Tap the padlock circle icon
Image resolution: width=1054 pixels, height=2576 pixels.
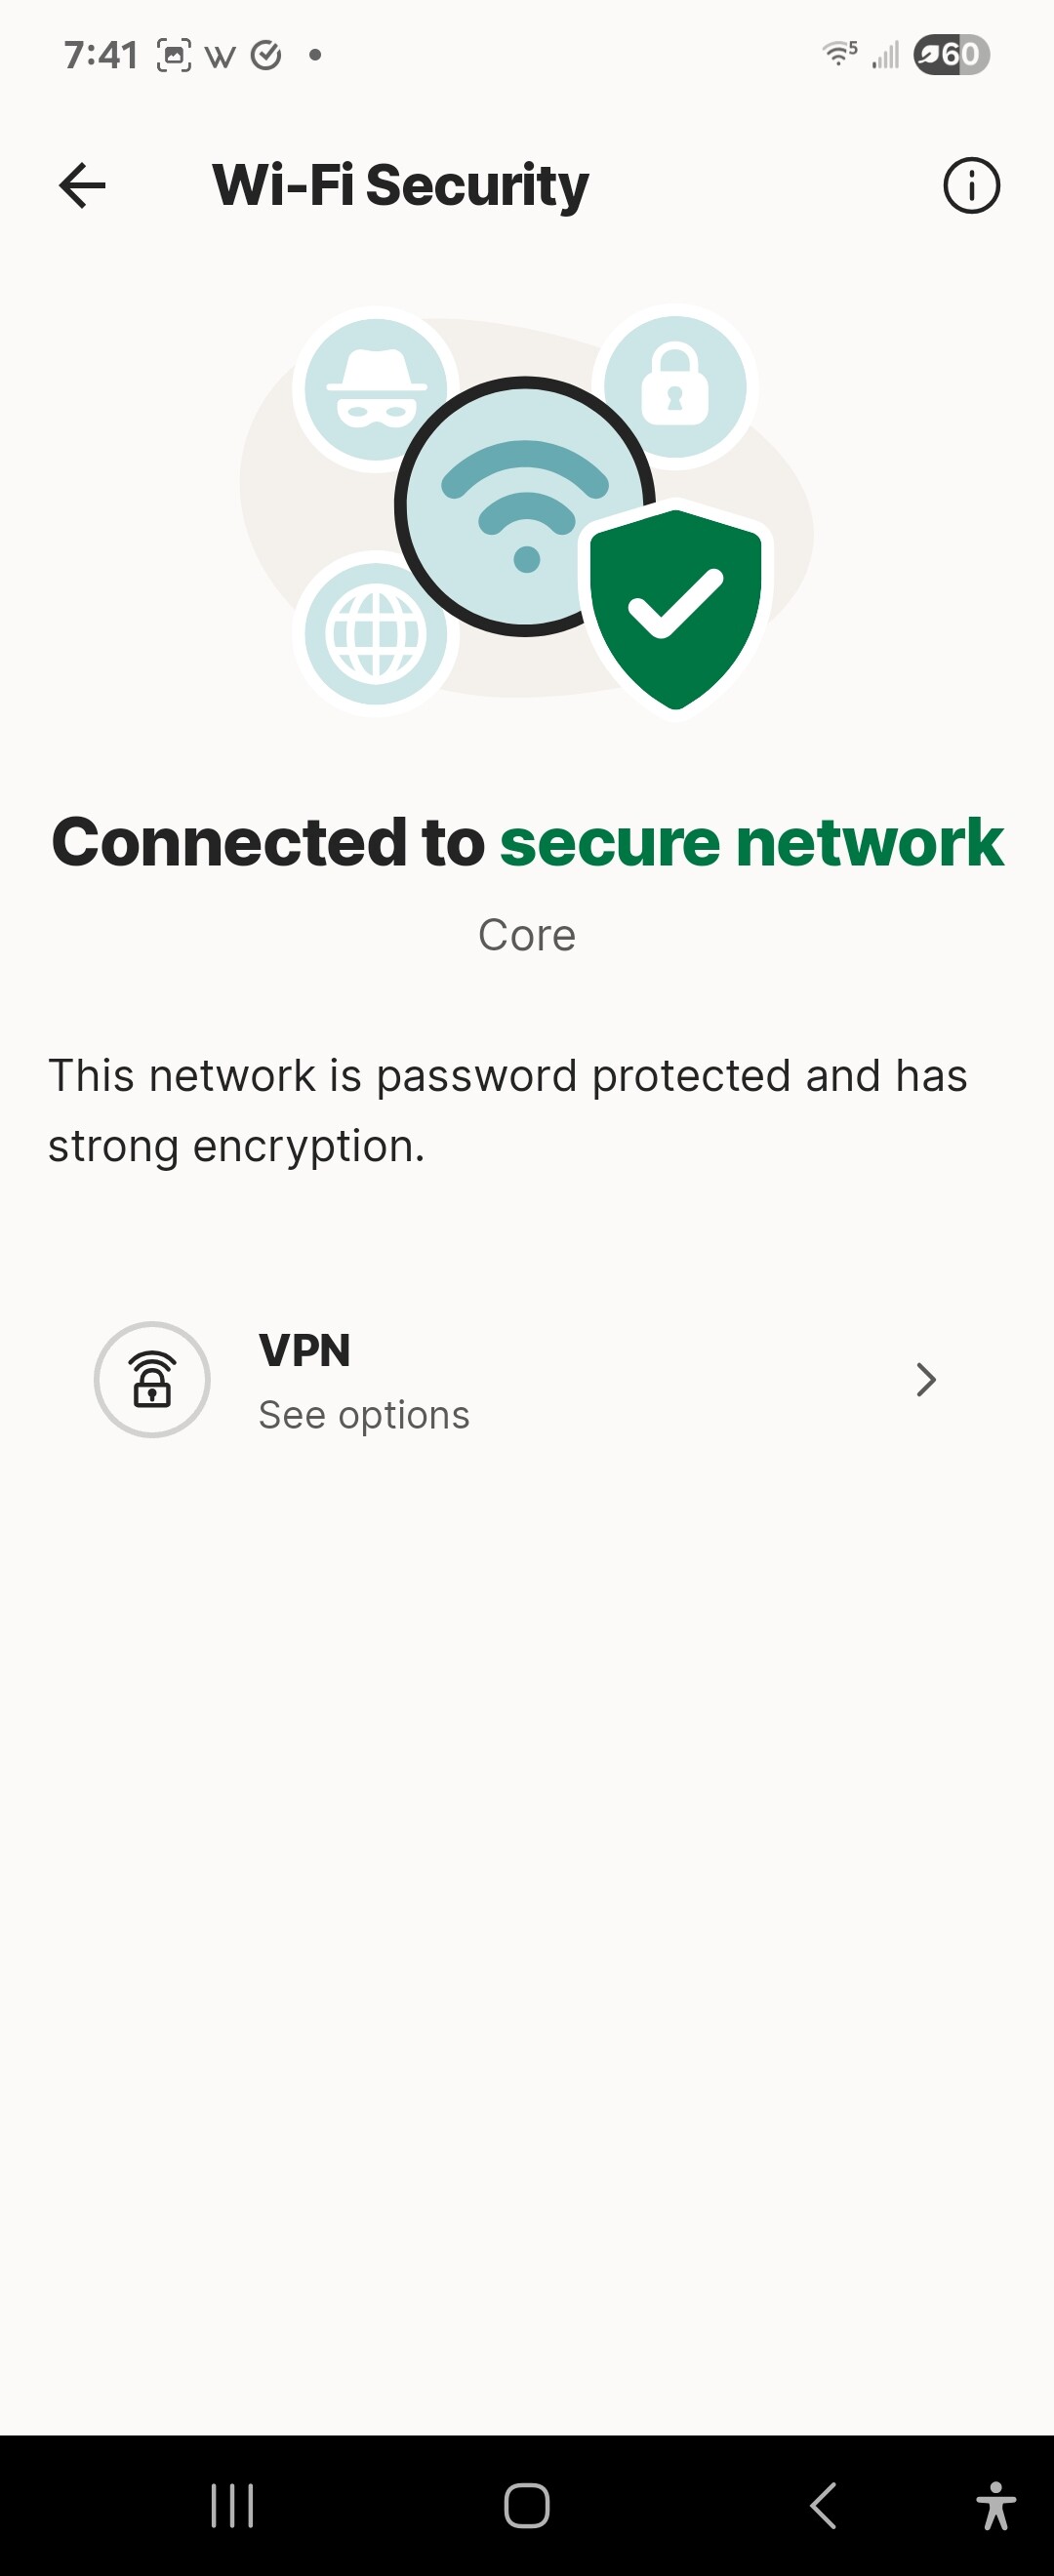click(675, 387)
